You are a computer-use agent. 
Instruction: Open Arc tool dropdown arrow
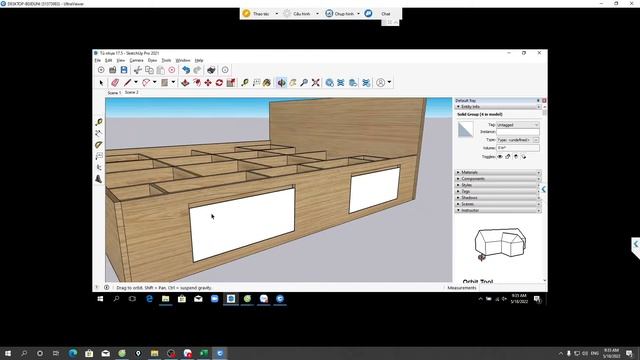click(x=154, y=82)
